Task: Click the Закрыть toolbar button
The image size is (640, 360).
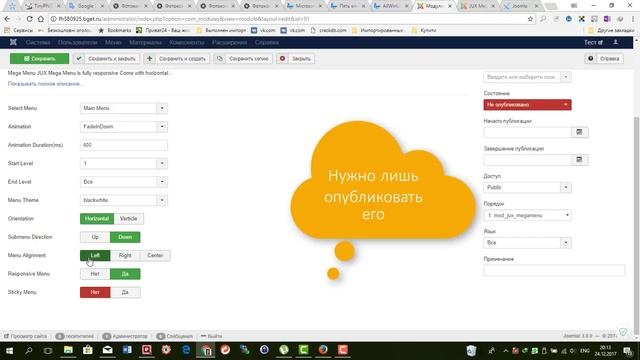Action: pyautogui.click(x=296, y=59)
